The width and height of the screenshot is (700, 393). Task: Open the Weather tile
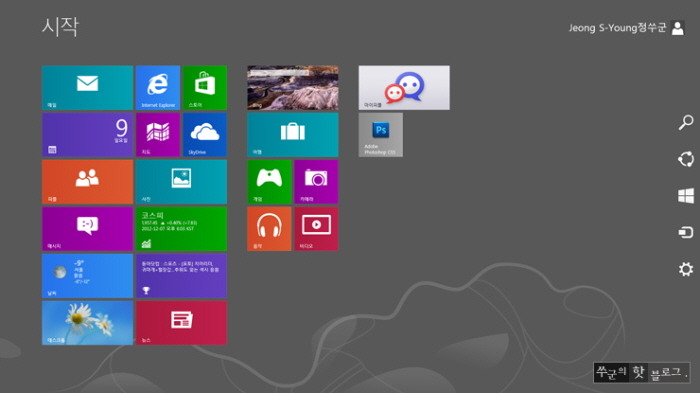pos(88,276)
